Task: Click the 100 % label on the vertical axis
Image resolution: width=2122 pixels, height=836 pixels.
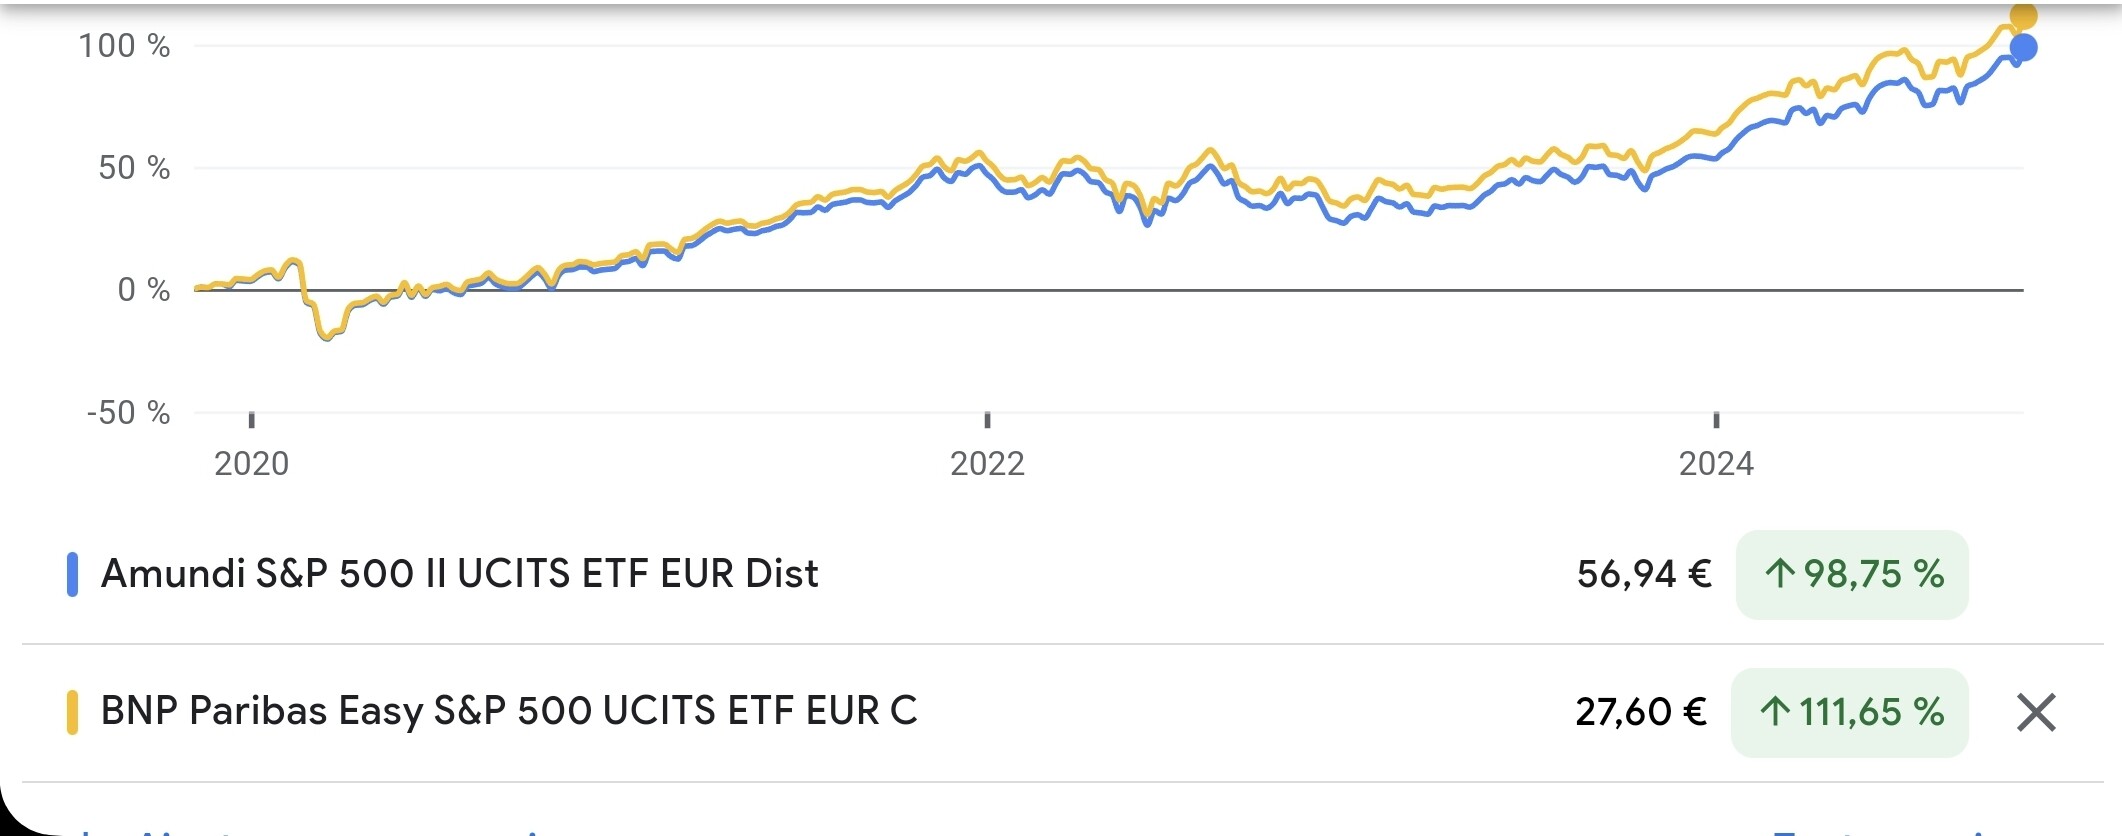Action: tap(125, 46)
